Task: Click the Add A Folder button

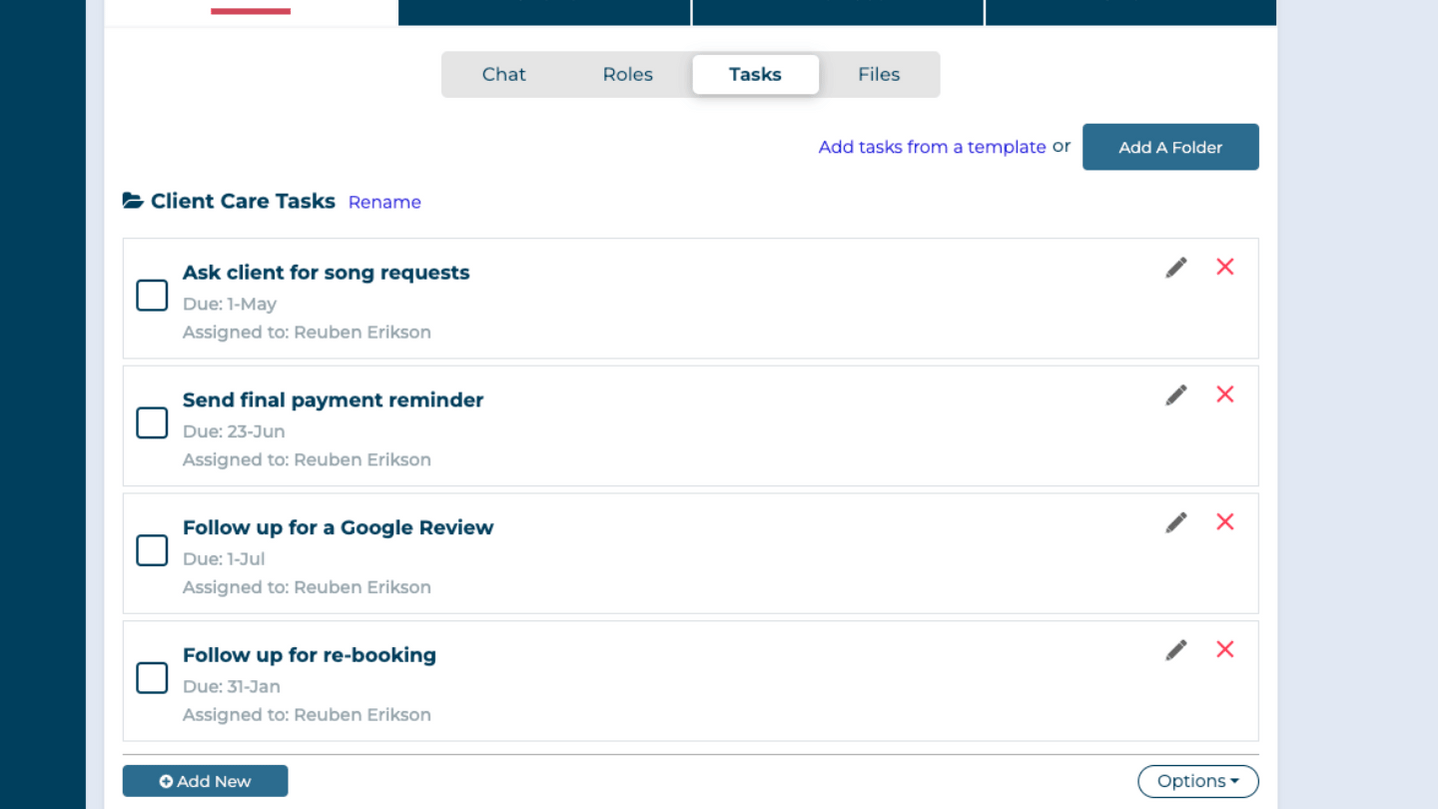Action: tap(1170, 146)
